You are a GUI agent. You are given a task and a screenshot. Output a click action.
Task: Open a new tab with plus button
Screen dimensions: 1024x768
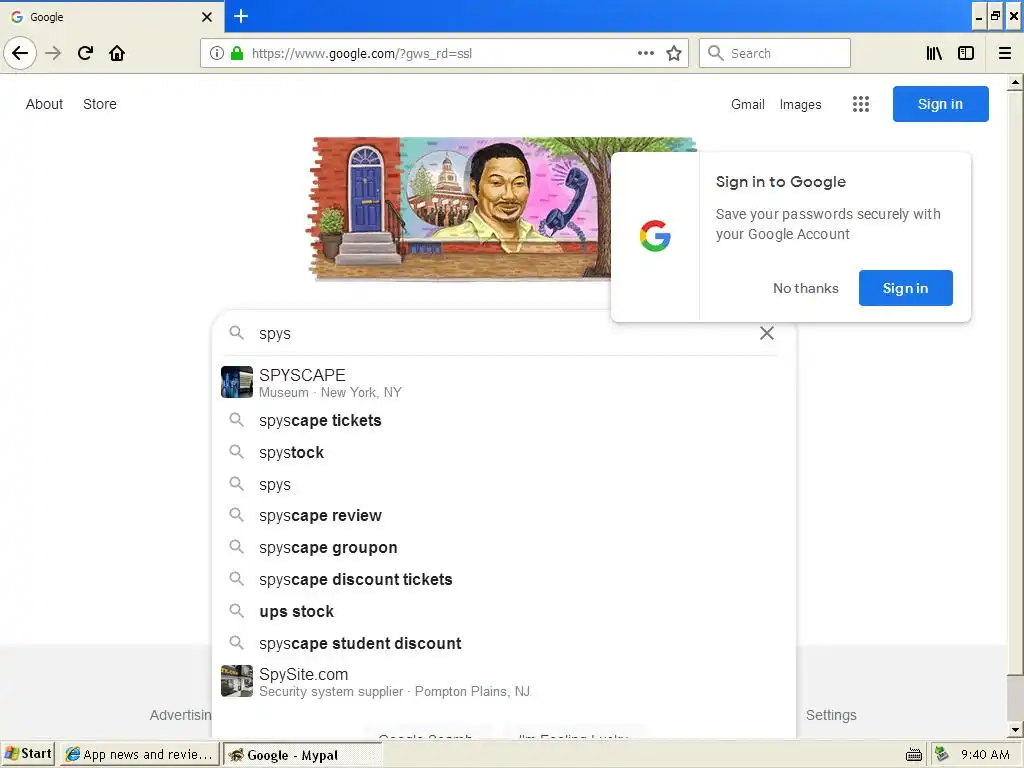tap(241, 16)
